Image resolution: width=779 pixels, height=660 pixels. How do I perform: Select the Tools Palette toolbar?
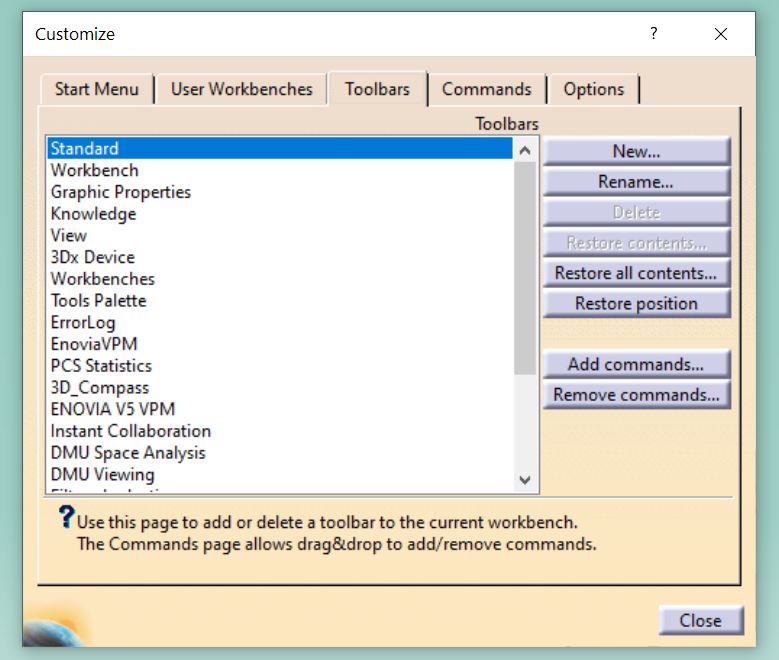[x=98, y=301]
